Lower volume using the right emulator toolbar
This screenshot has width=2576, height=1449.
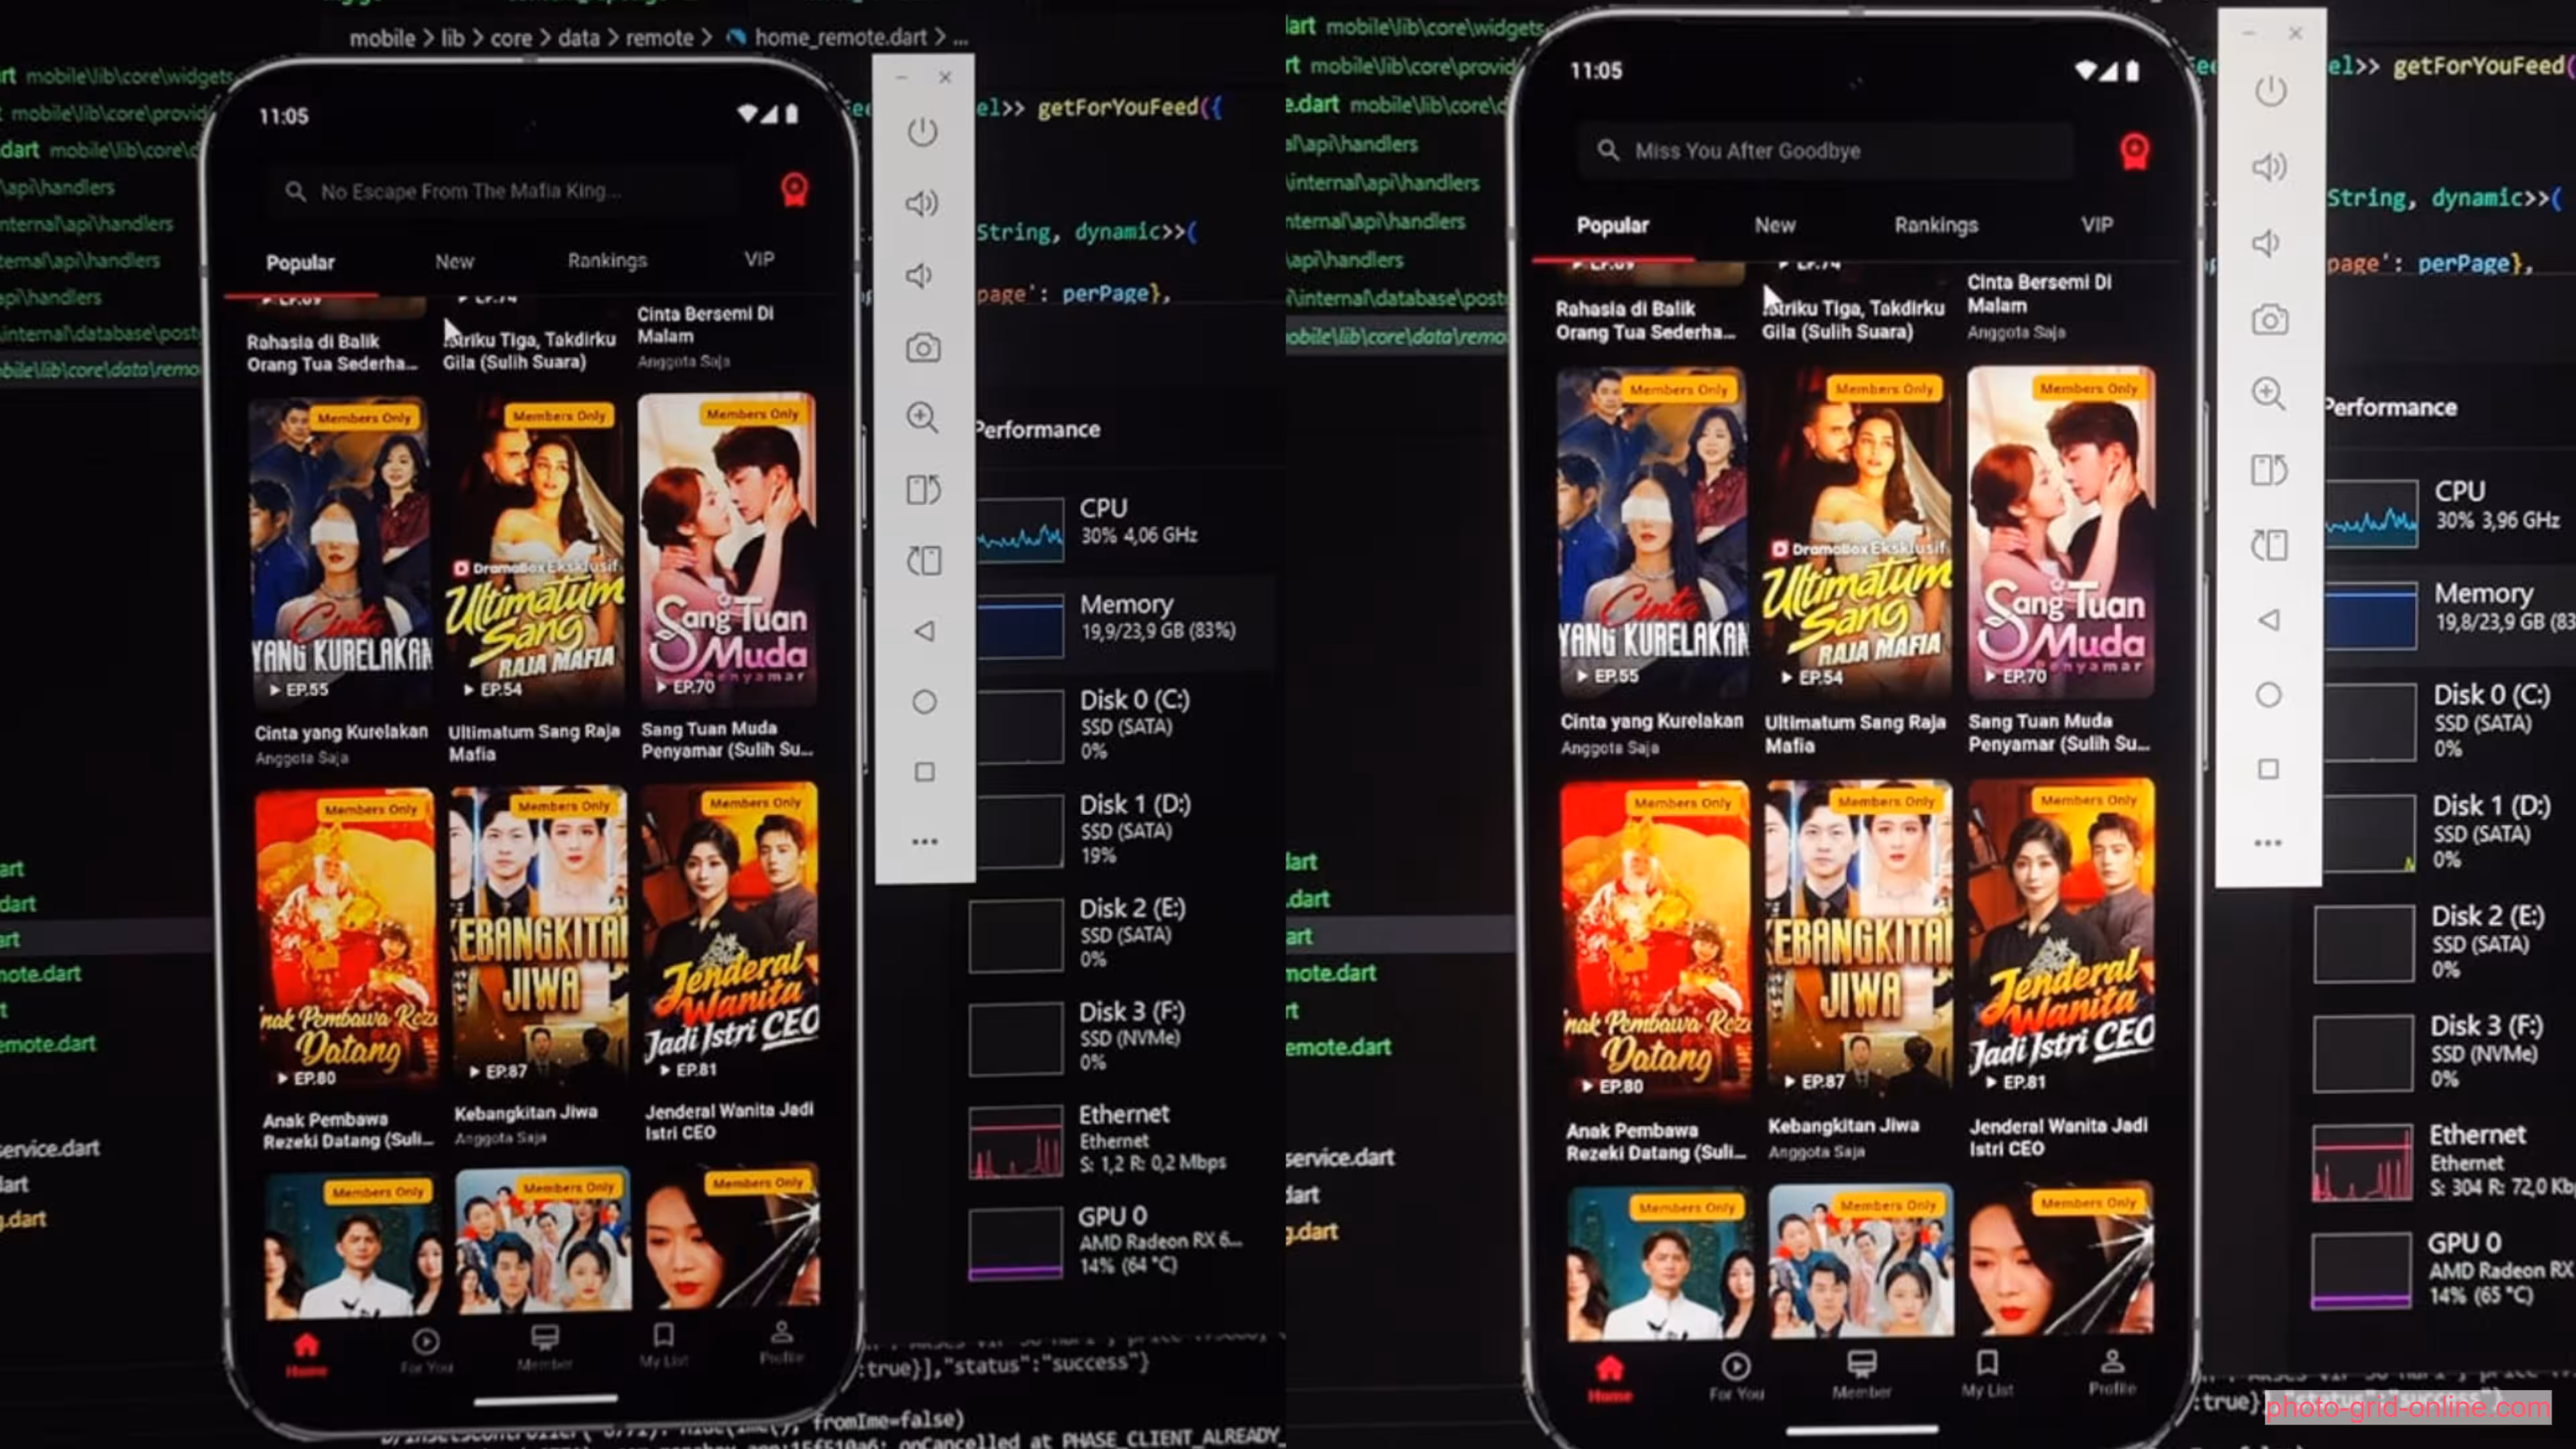[x=2266, y=243]
